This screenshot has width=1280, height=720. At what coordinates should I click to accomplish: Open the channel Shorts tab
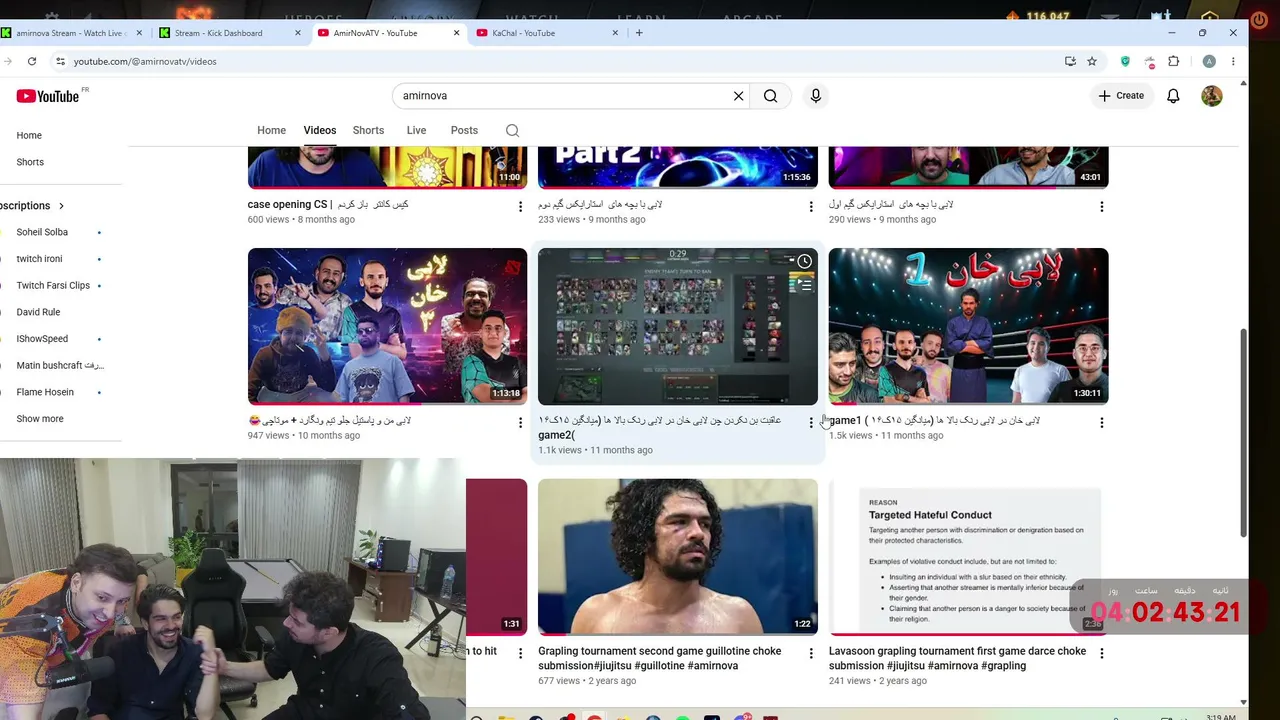[368, 130]
